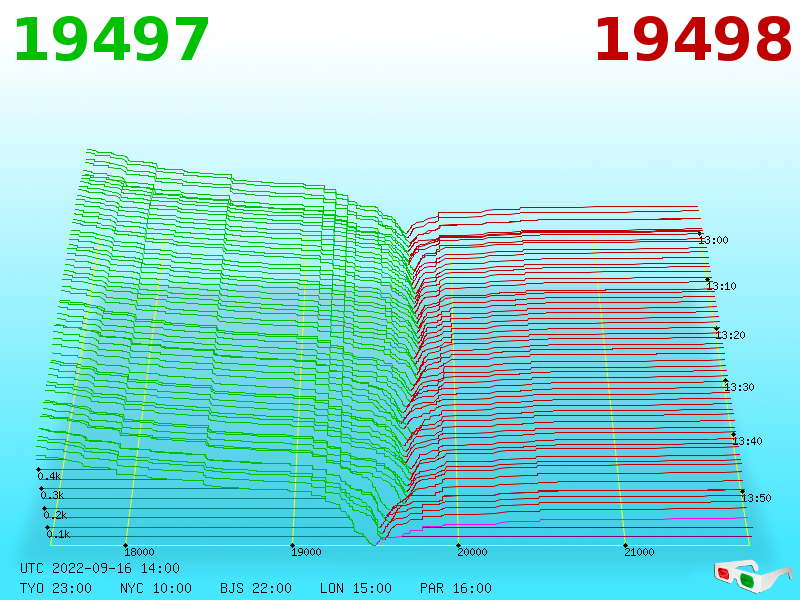Click the 0.1k depth axis label
The height and width of the screenshot is (600, 800).
pyautogui.click(x=58, y=534)
